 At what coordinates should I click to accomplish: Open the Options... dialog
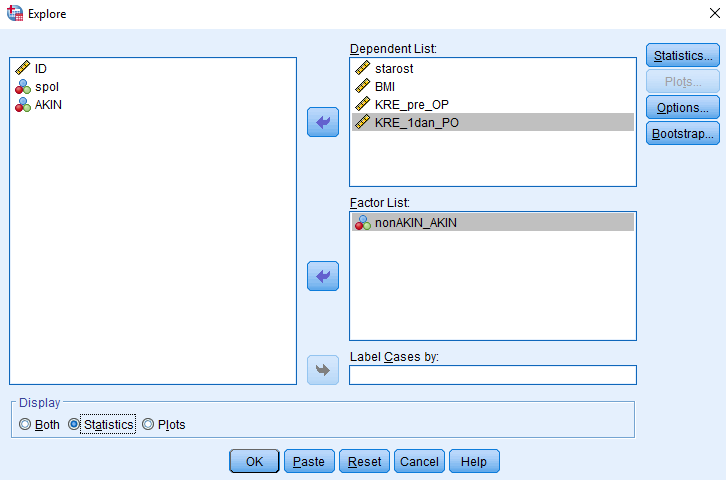683,107
